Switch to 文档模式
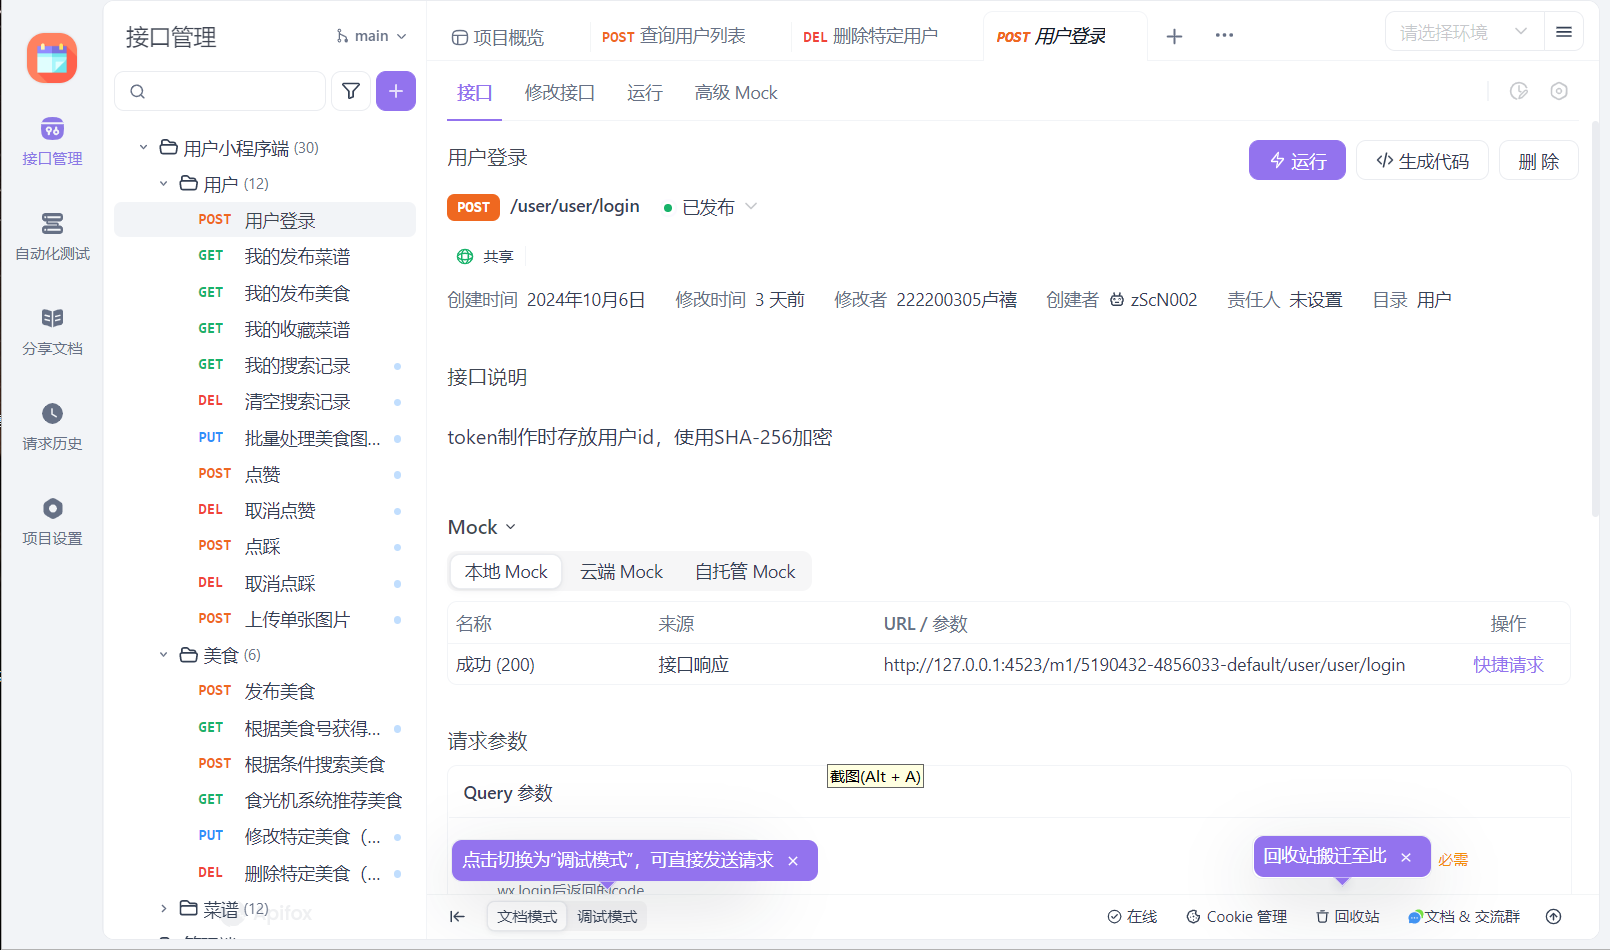Image resolution: width=1610 pixels, height=950 pixels. coord(527,916)
